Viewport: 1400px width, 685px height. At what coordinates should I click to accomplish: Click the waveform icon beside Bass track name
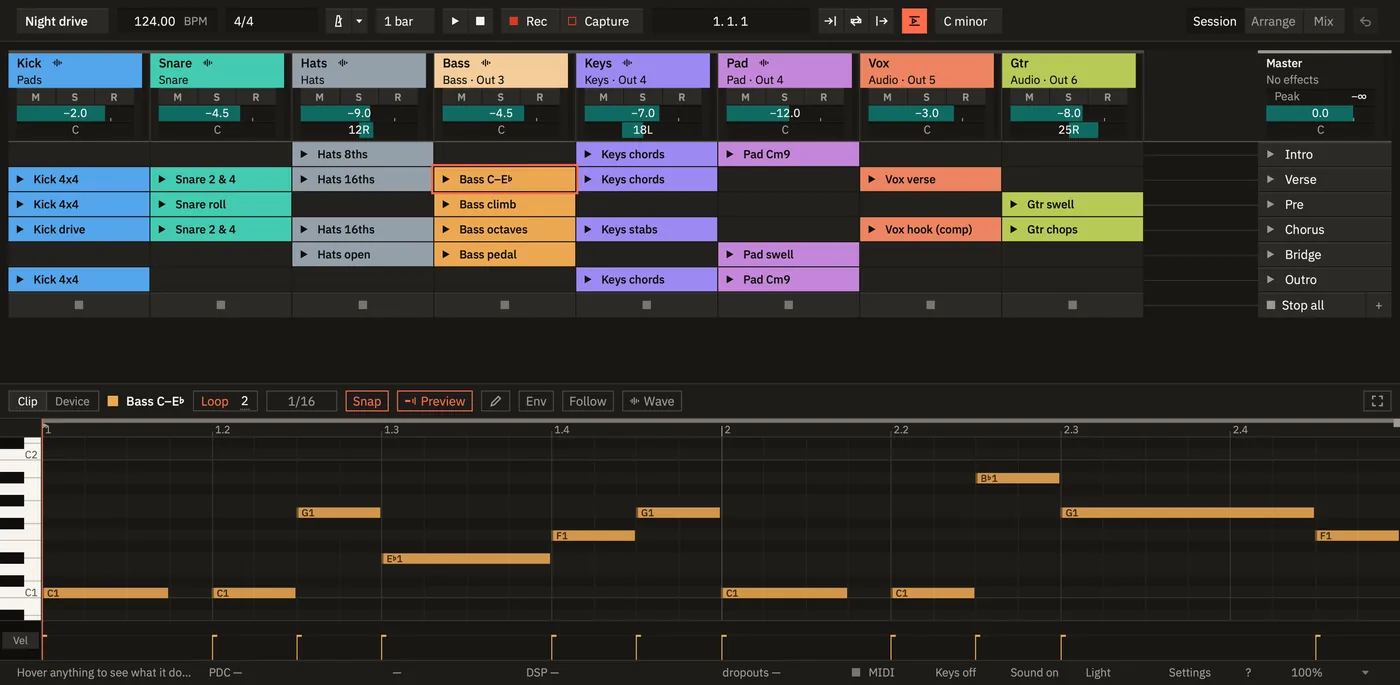[x=485, y=63]
